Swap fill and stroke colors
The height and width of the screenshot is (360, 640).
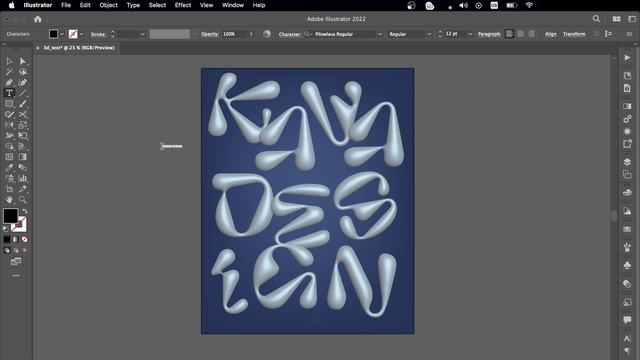coord(24,211)
